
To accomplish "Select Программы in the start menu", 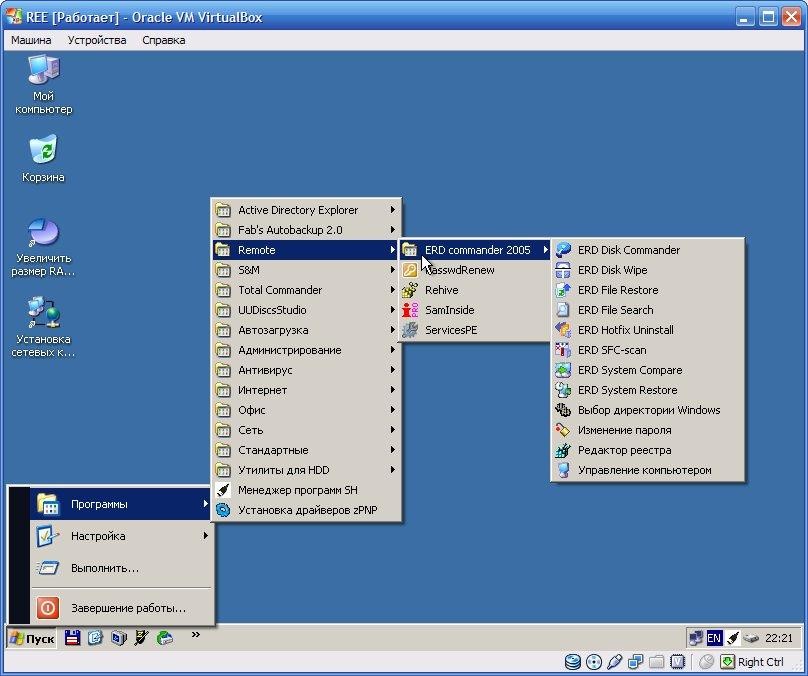I will click(121, 504).
